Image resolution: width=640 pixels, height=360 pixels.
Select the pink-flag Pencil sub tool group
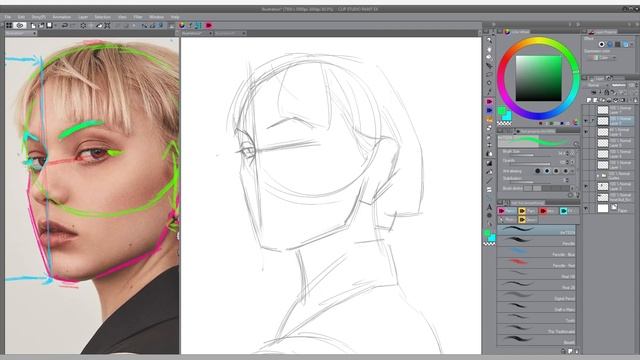[x=507, y=211]
